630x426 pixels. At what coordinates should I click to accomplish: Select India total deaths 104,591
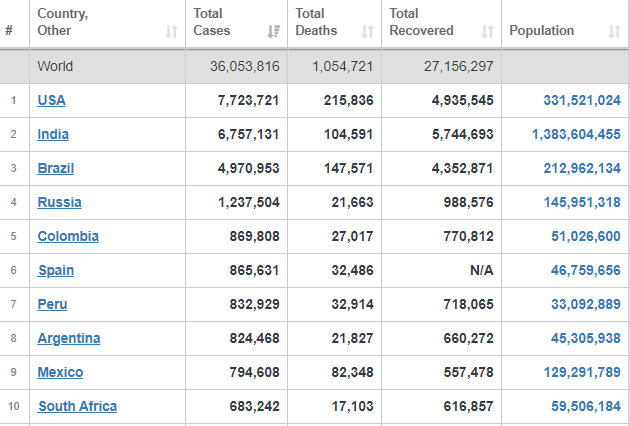coord(348,134)
